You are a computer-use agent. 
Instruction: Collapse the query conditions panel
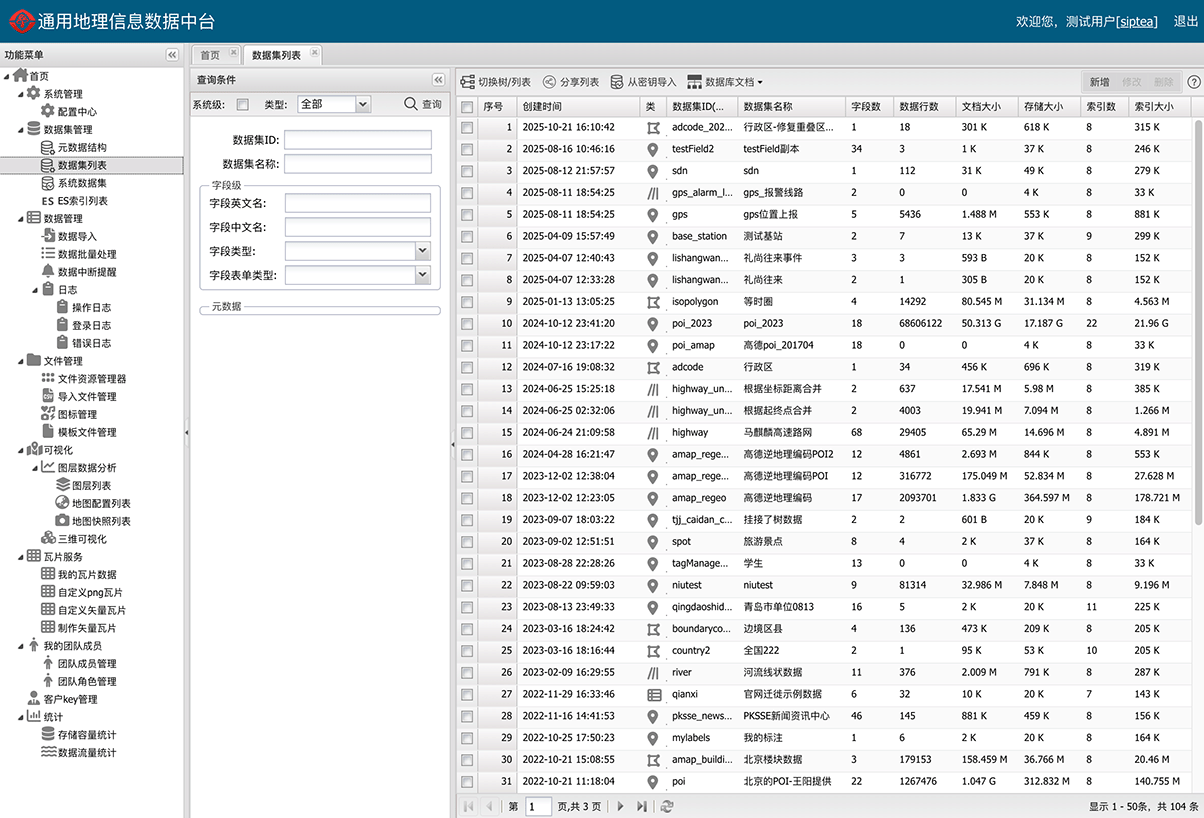coord(438,80)
